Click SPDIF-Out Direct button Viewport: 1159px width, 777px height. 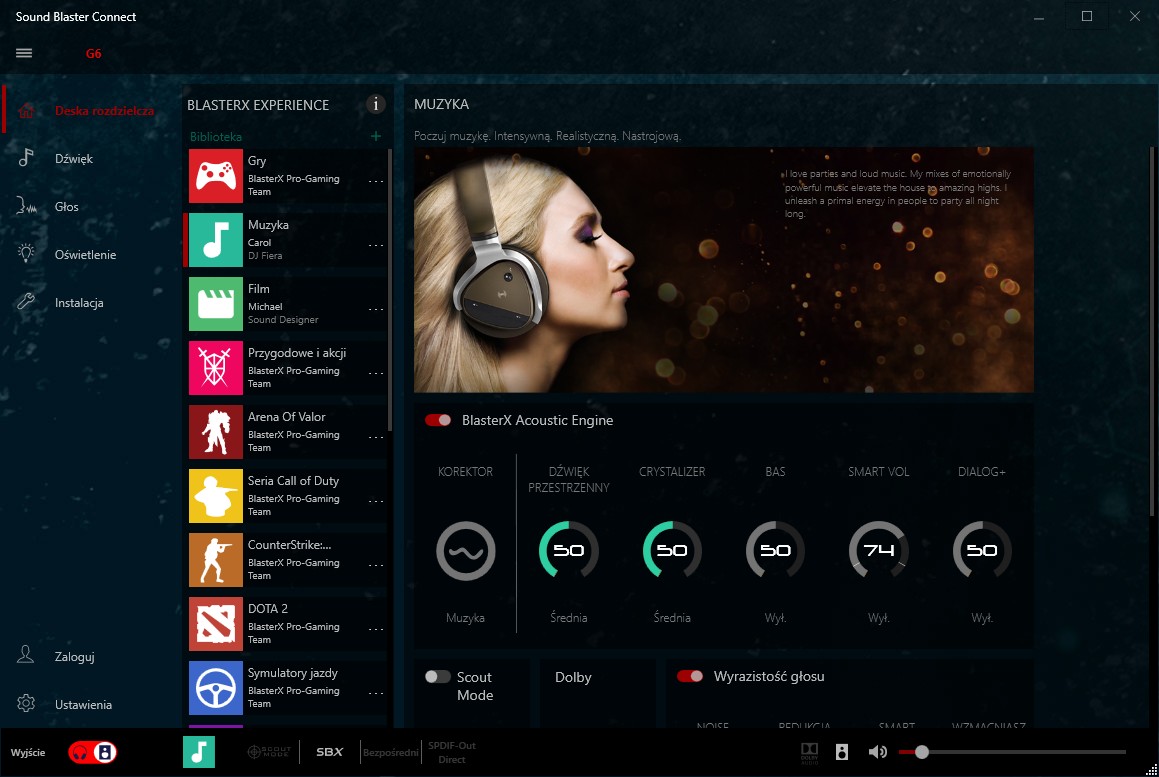coord(452,753)
